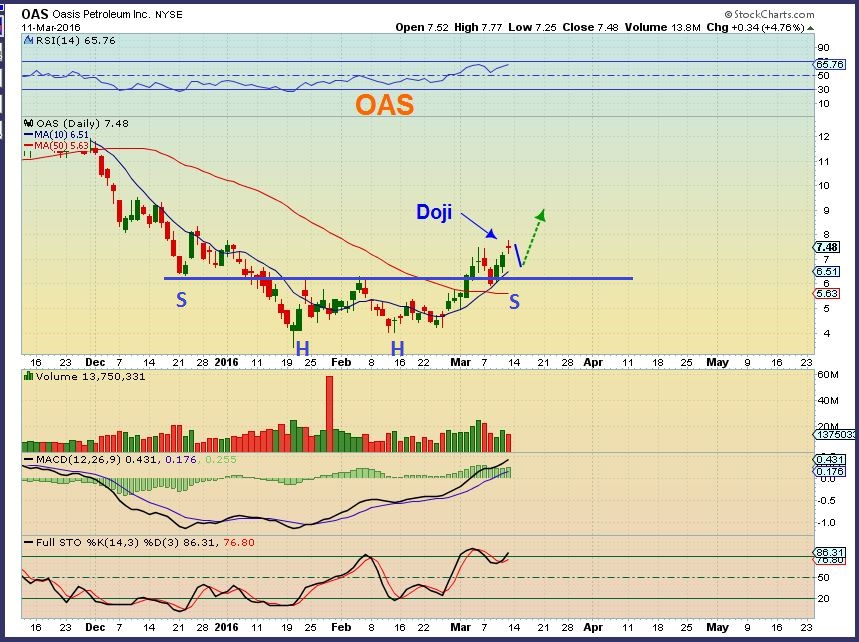Click the Chg +0.34 (+4.76%) value
Screen dimensions: 859x642
click(x=755, y=27)
